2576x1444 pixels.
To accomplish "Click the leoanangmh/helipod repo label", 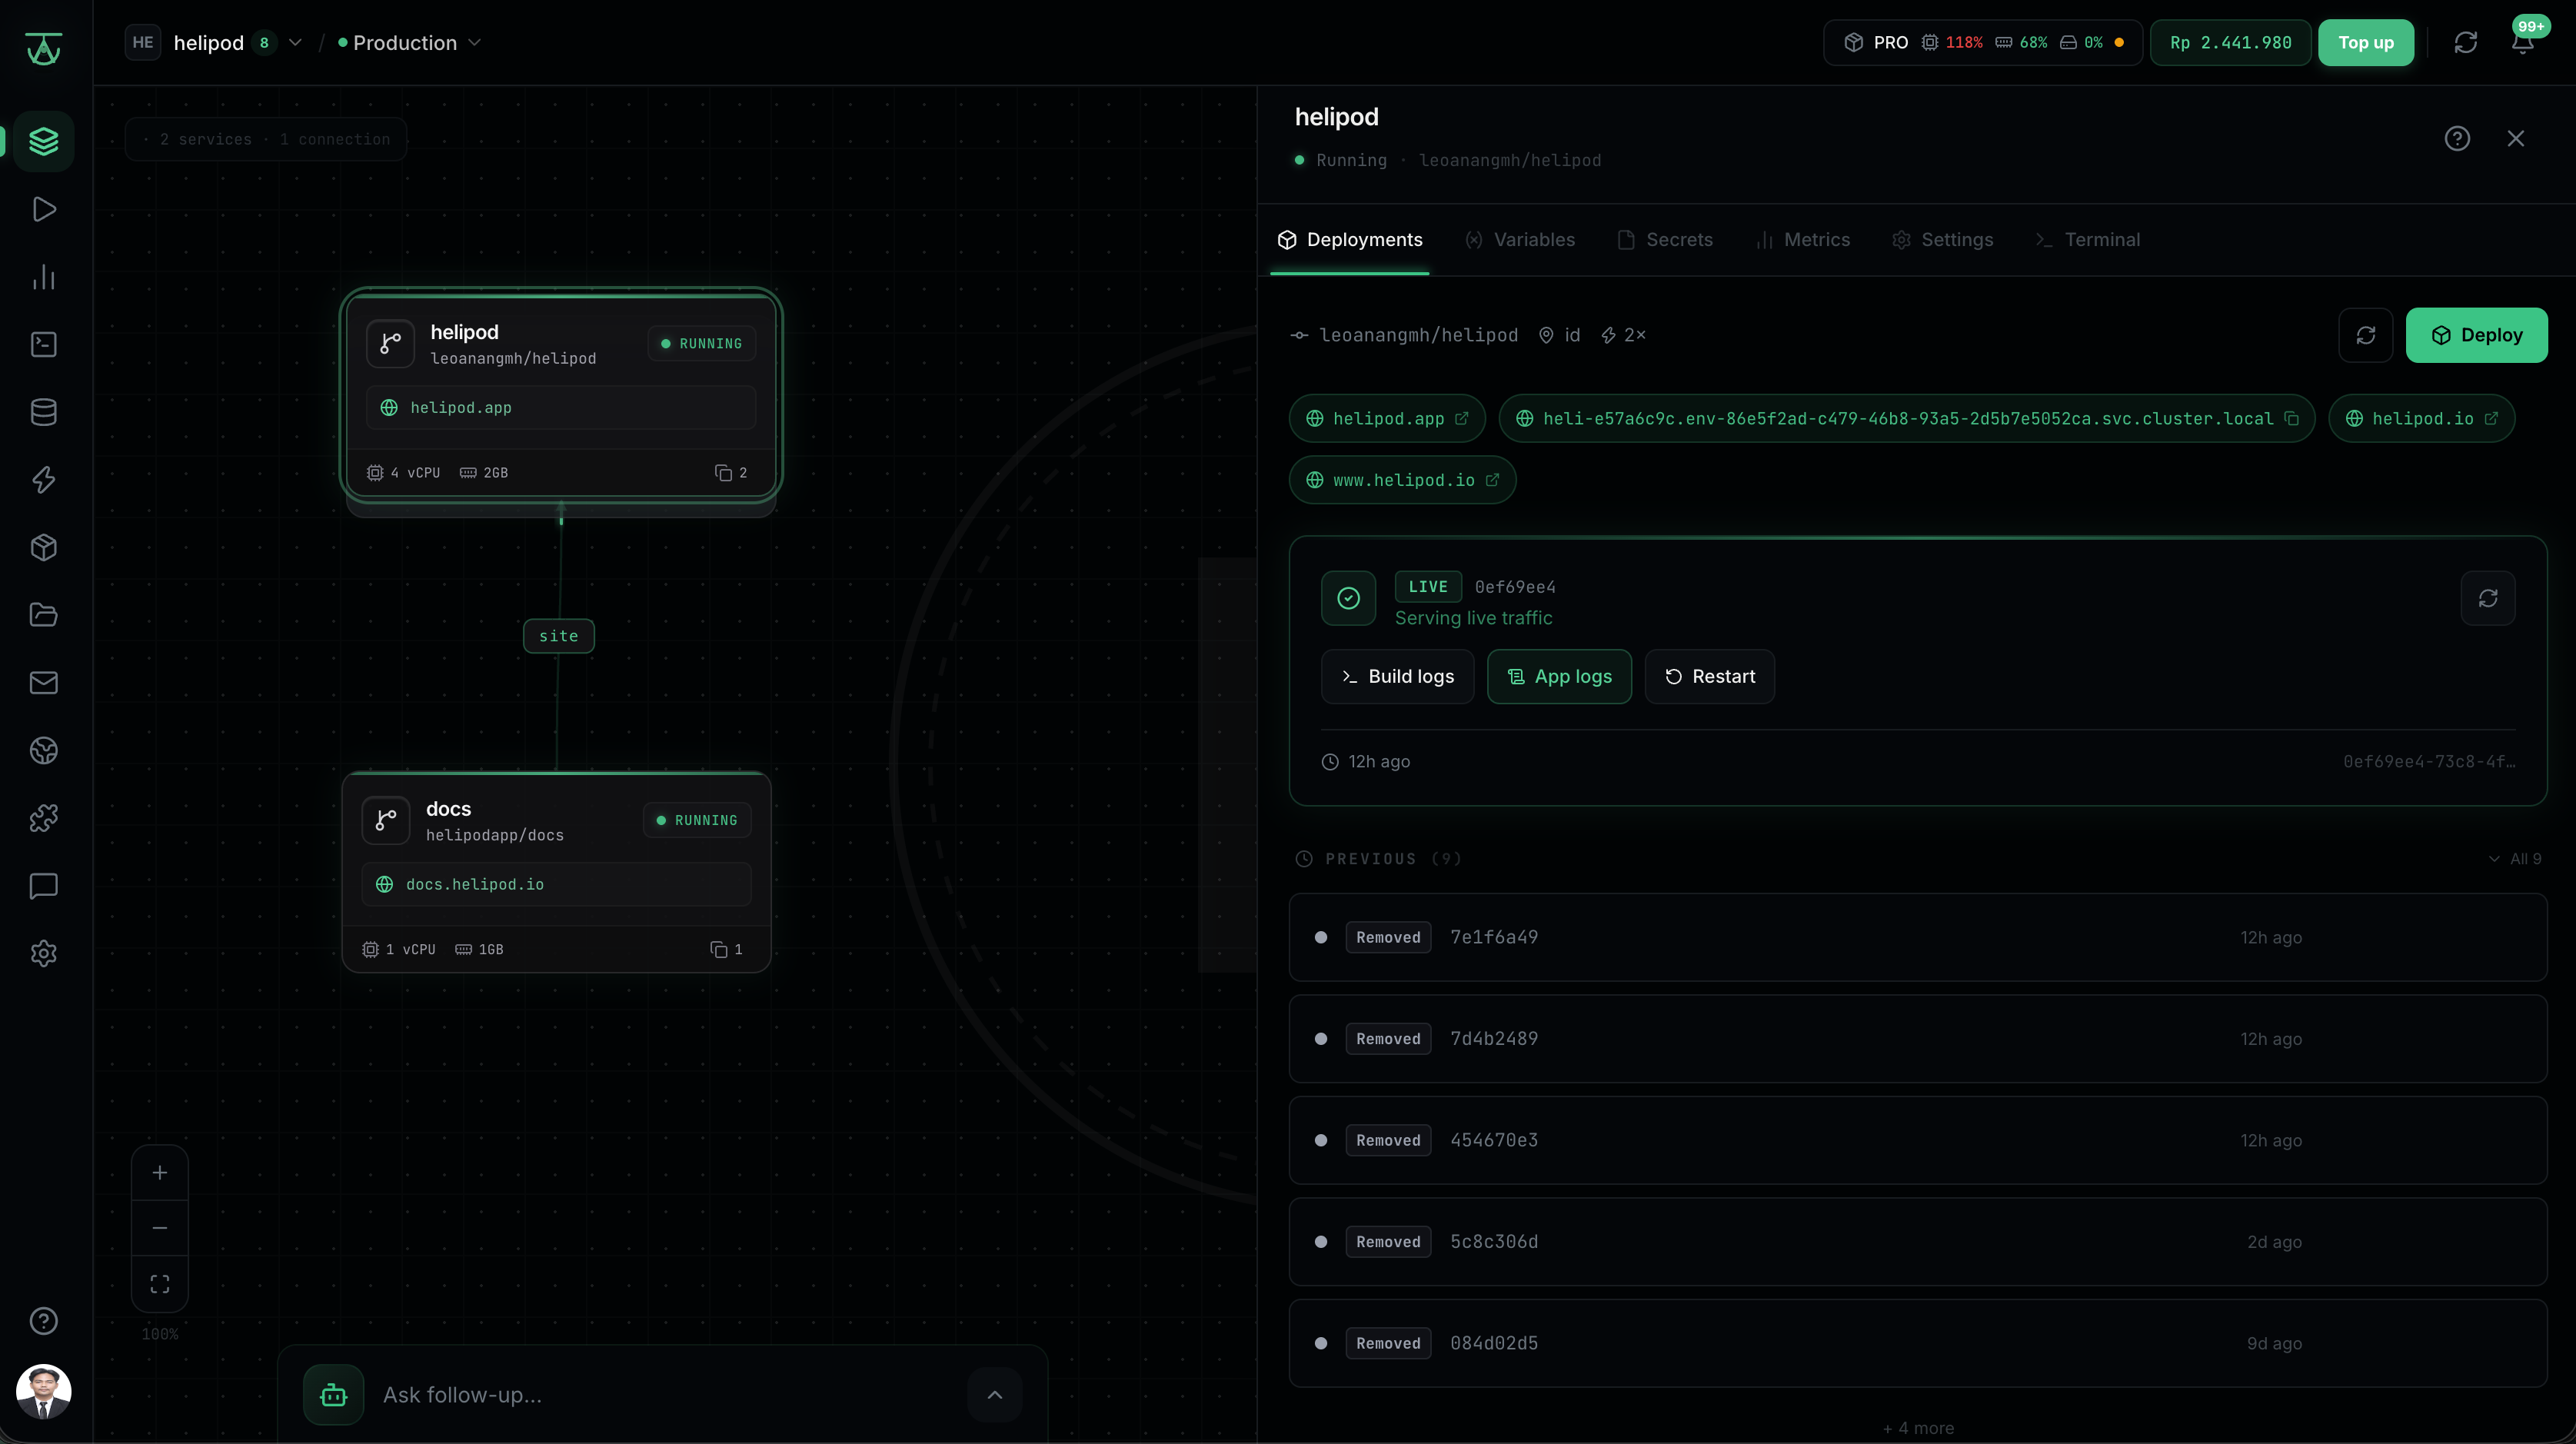I will [x=1405, y=335].
